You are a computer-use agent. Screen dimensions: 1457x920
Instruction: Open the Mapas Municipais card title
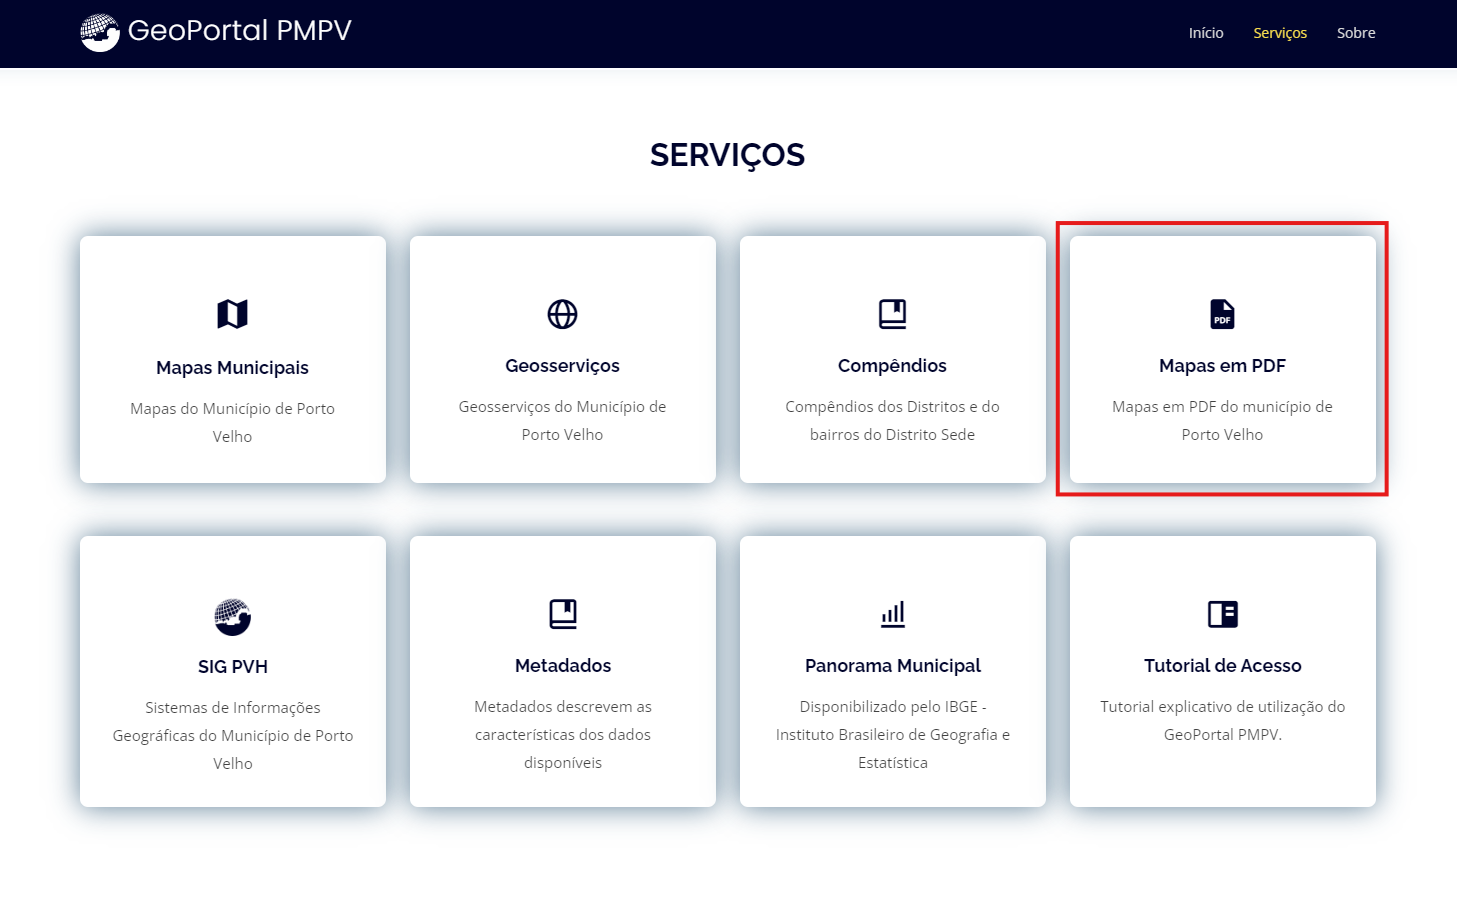(232, 368)
